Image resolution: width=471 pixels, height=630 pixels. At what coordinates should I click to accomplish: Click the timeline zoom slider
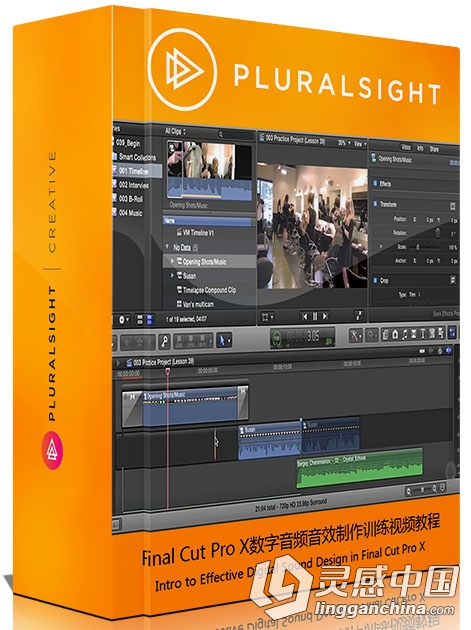click(x=422, y=490)
